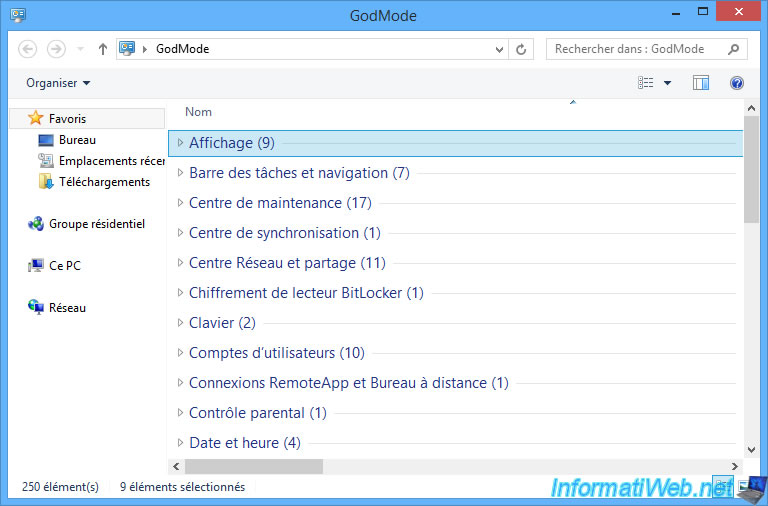The image size is (768, 506).
Task: Click Réseau in the navigation pane
Action: (x=67, y=308)
